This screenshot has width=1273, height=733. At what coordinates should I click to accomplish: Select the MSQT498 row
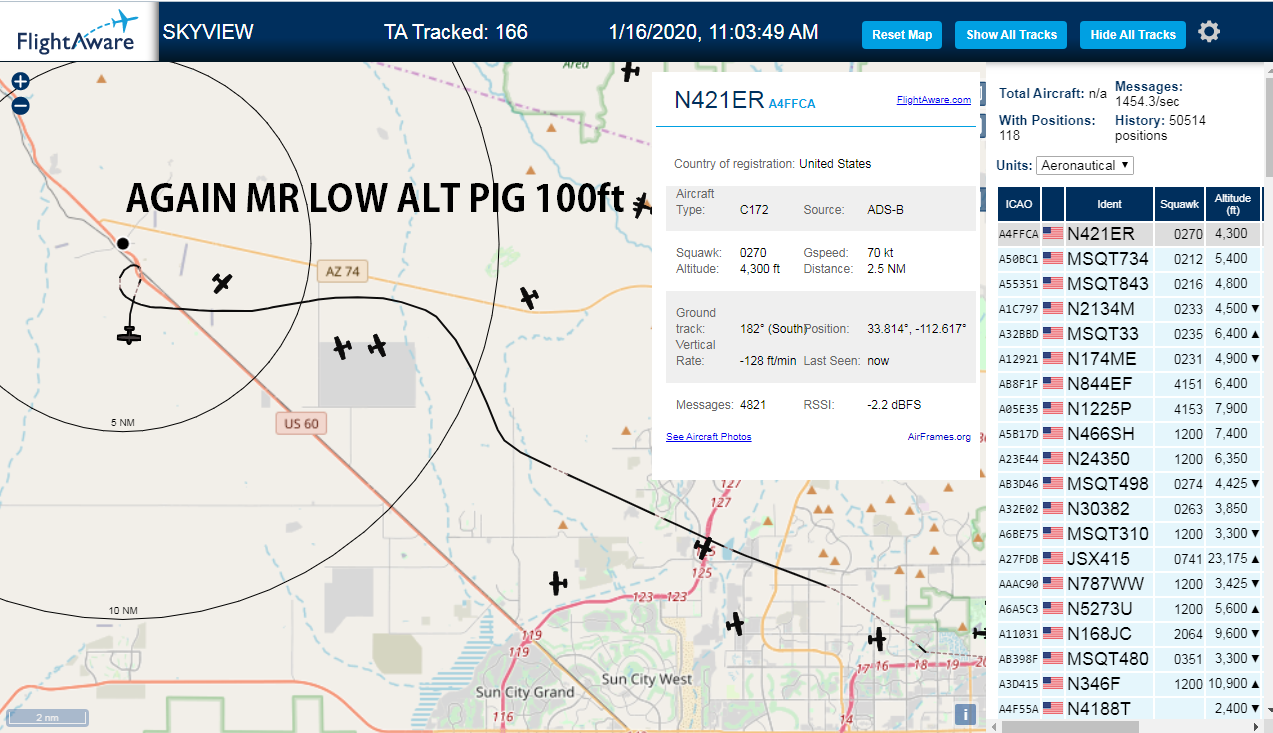coord(1130,484)
